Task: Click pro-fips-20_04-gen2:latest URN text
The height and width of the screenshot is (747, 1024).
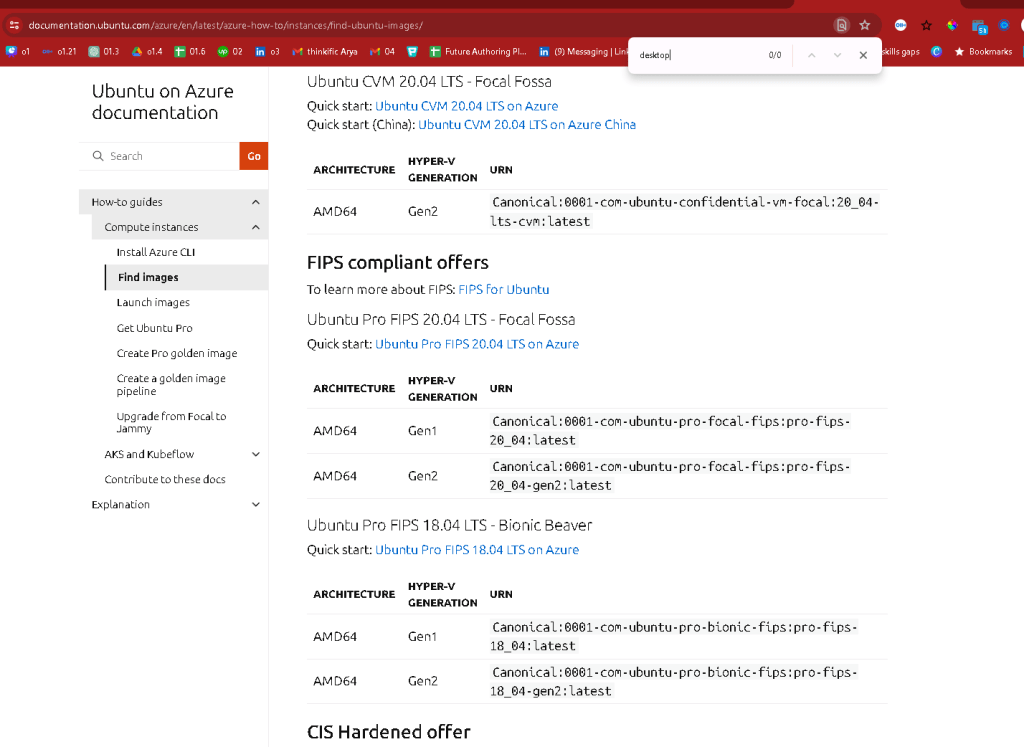Action: pos(670,476)
